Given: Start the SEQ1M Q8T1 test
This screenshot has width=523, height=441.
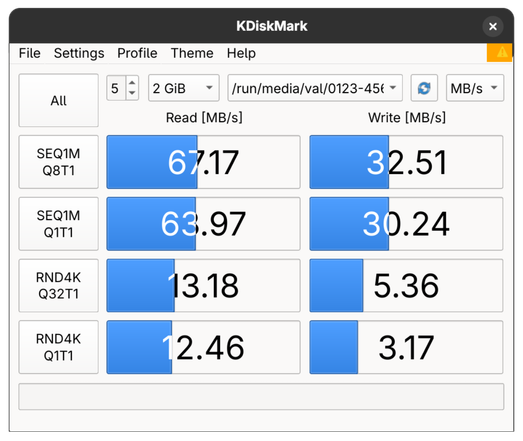Looking at the screenshot, I should tap(59, 162).
